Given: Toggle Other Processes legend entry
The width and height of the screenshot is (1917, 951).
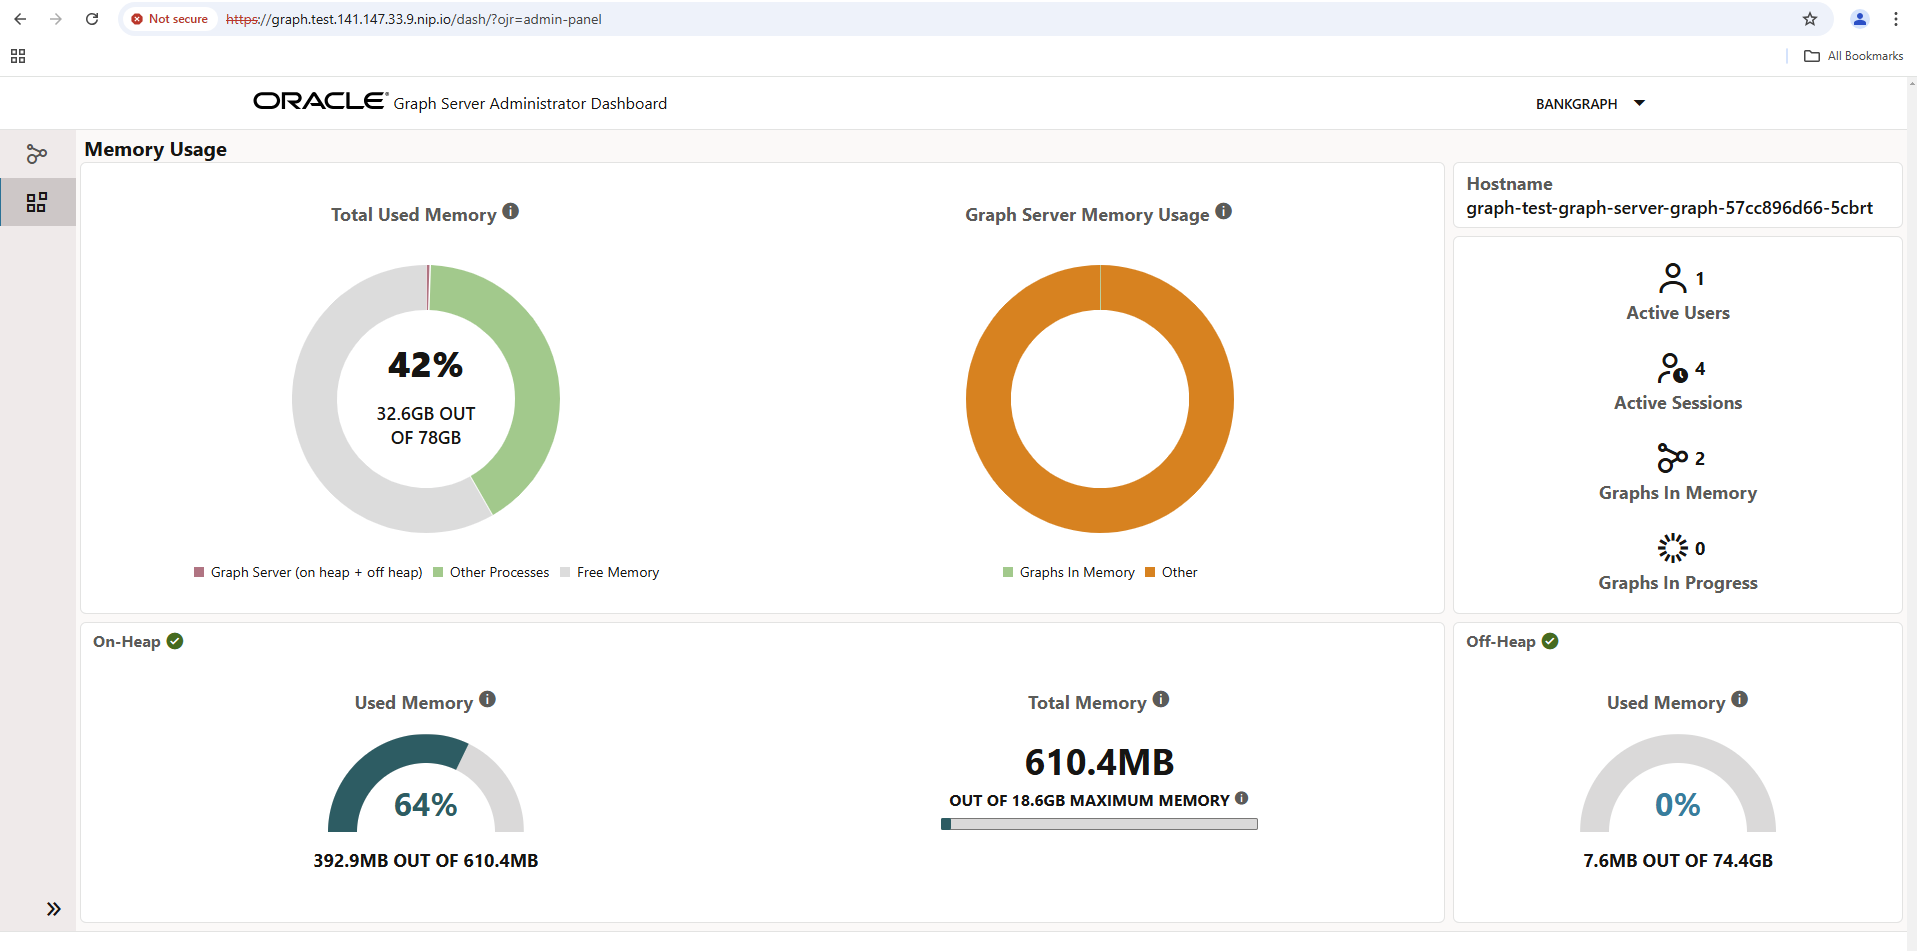Looking at the screenshot, I should pyautogui.click(x=491, y=573).
